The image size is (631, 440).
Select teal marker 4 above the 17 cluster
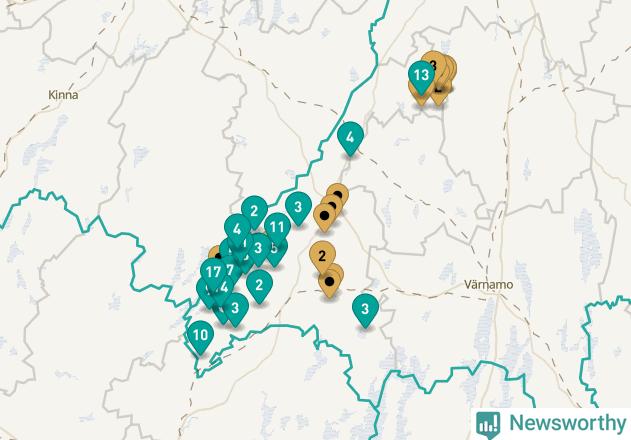[237, 231]
